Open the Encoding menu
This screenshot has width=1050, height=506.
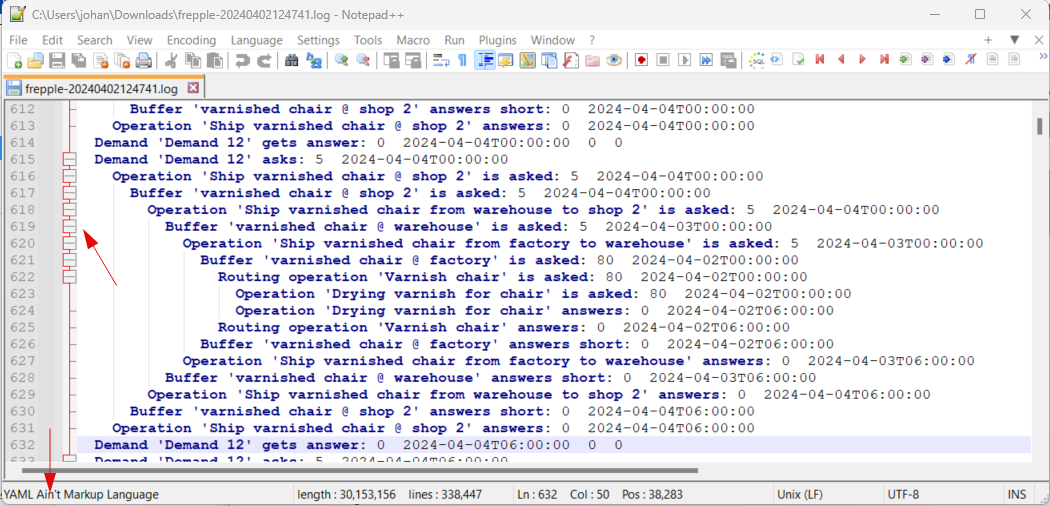pos(191,40)
